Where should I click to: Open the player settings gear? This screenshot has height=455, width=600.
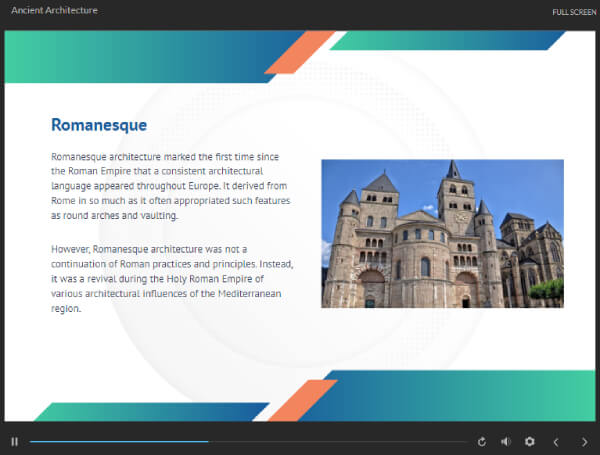point(530,441)
